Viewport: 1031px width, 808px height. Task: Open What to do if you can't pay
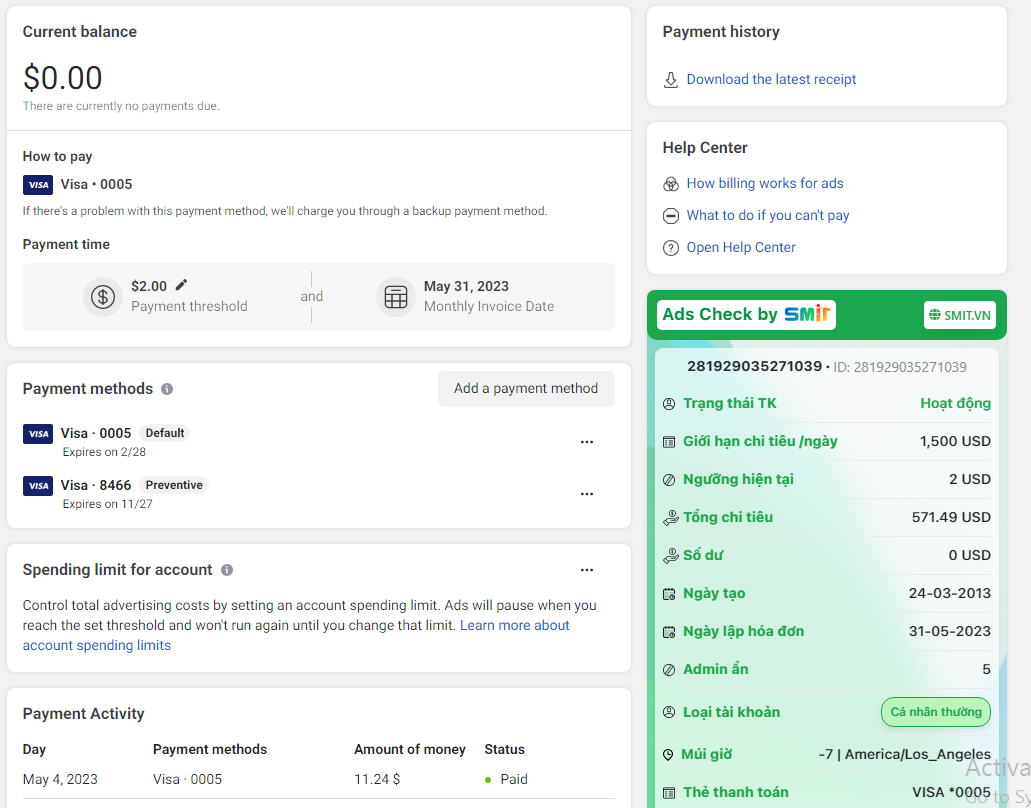pos(768,216)
